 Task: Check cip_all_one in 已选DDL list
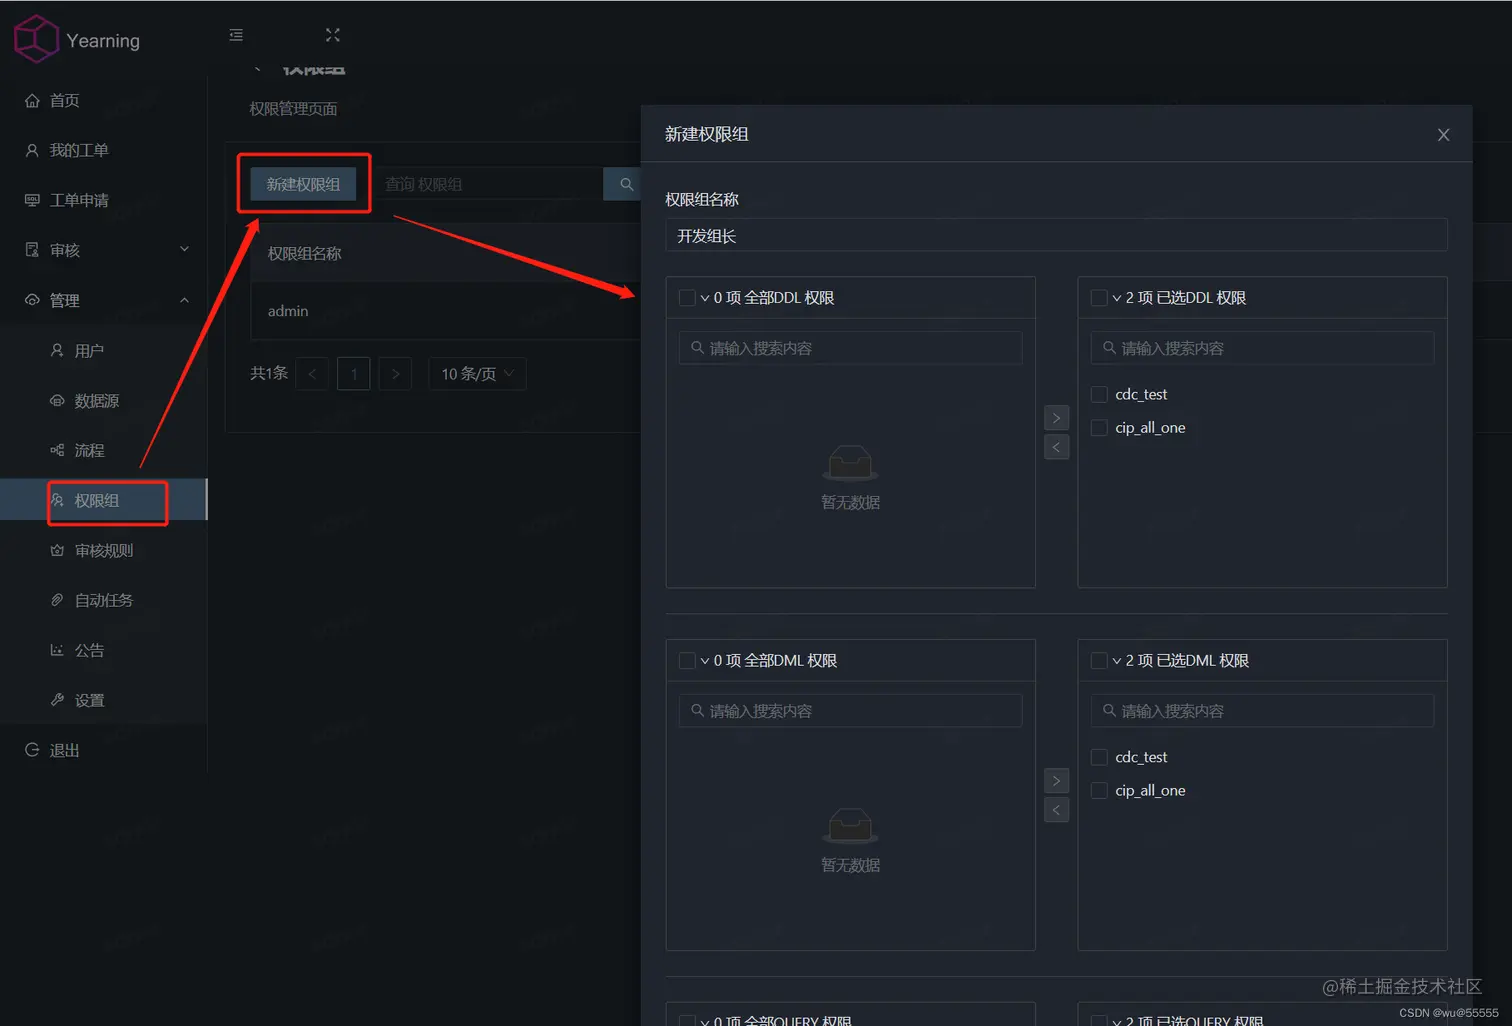[1099, 428]
